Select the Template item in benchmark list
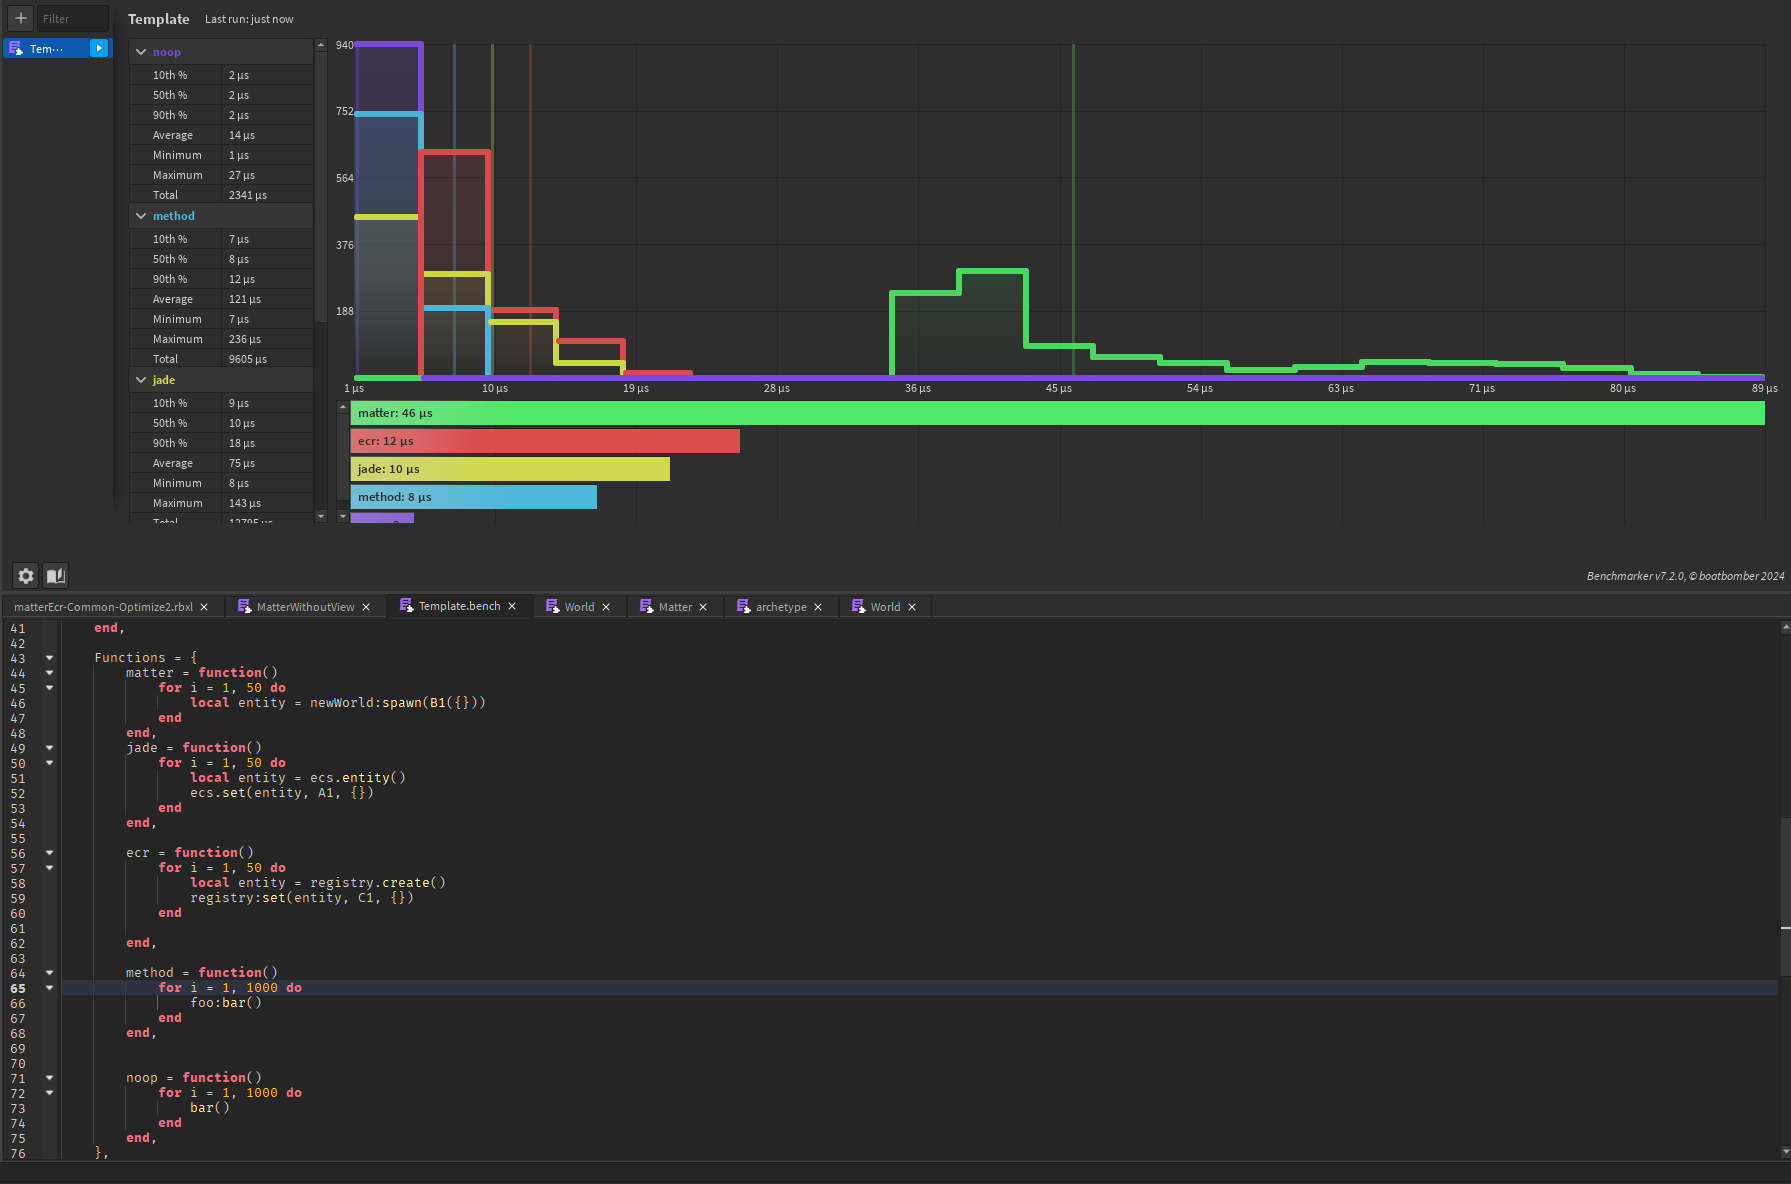 [46, 48]
